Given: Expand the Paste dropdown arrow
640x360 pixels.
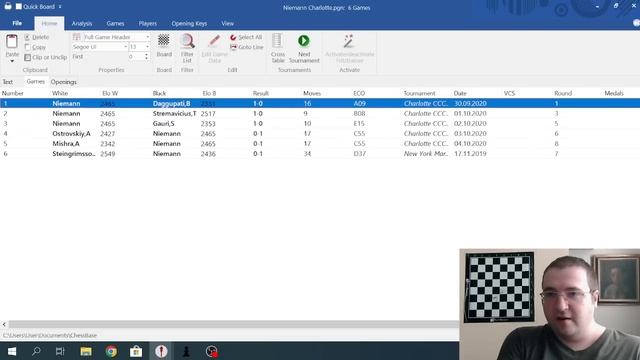Looking at the screenshot, I should (x=12, y=61).
